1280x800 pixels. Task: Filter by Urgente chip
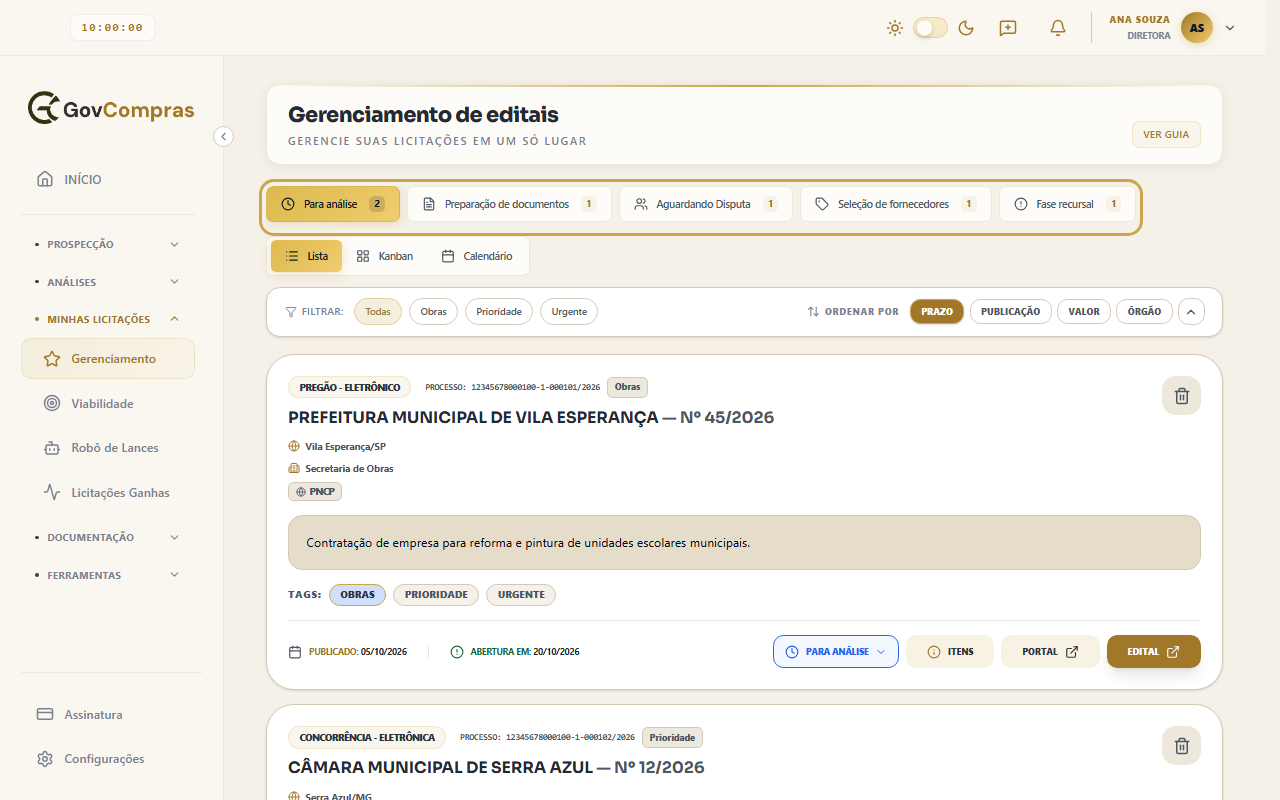[569, 312]
